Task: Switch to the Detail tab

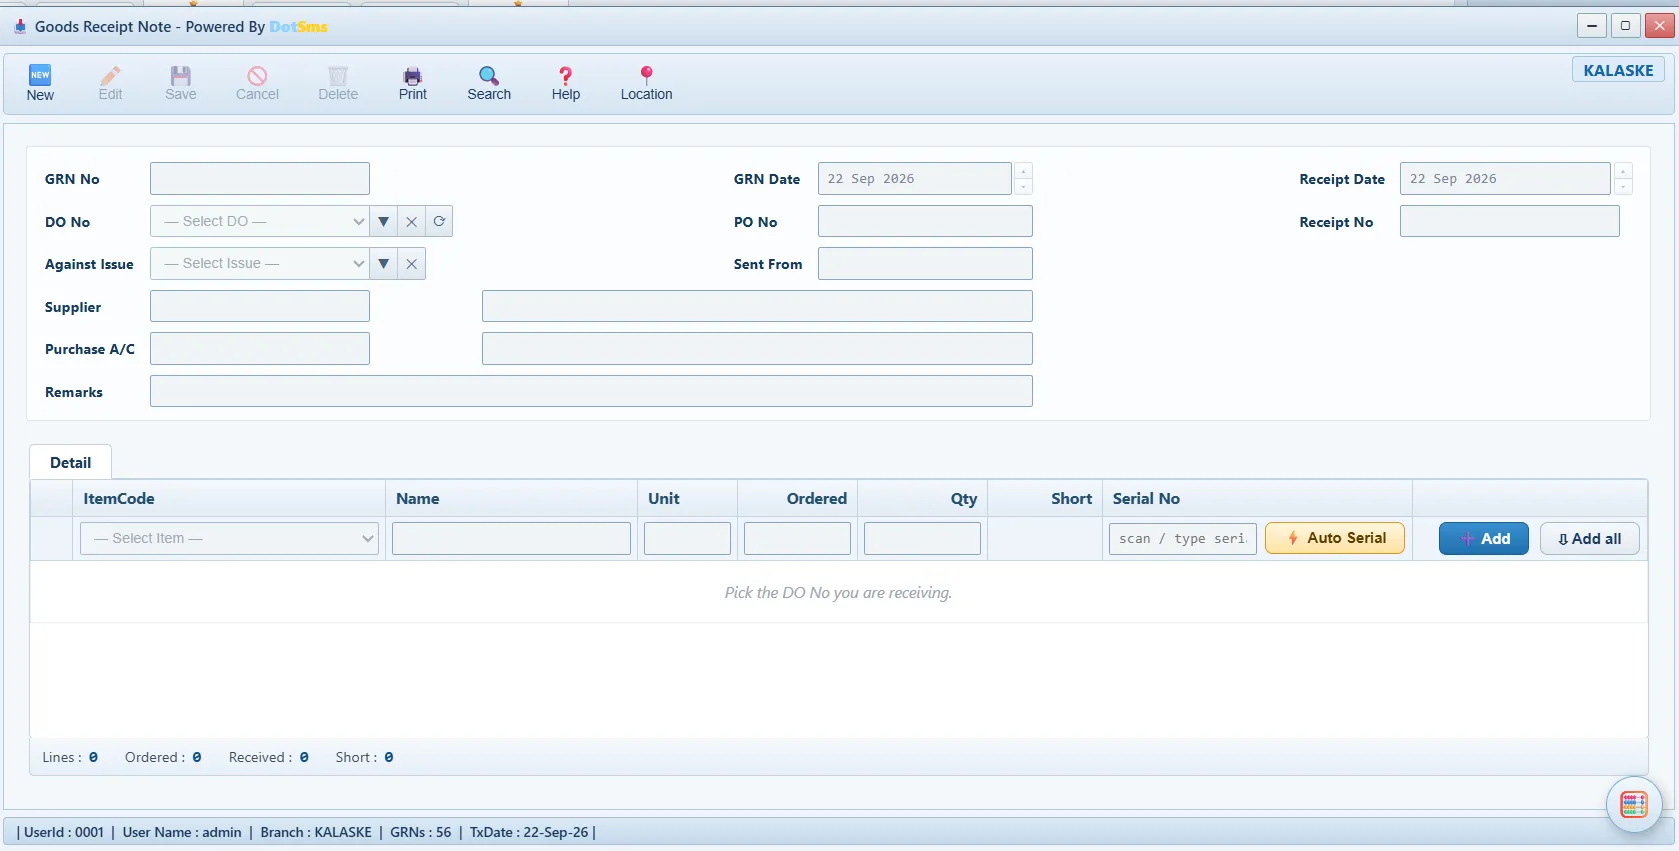Action: tap(70, 462)
